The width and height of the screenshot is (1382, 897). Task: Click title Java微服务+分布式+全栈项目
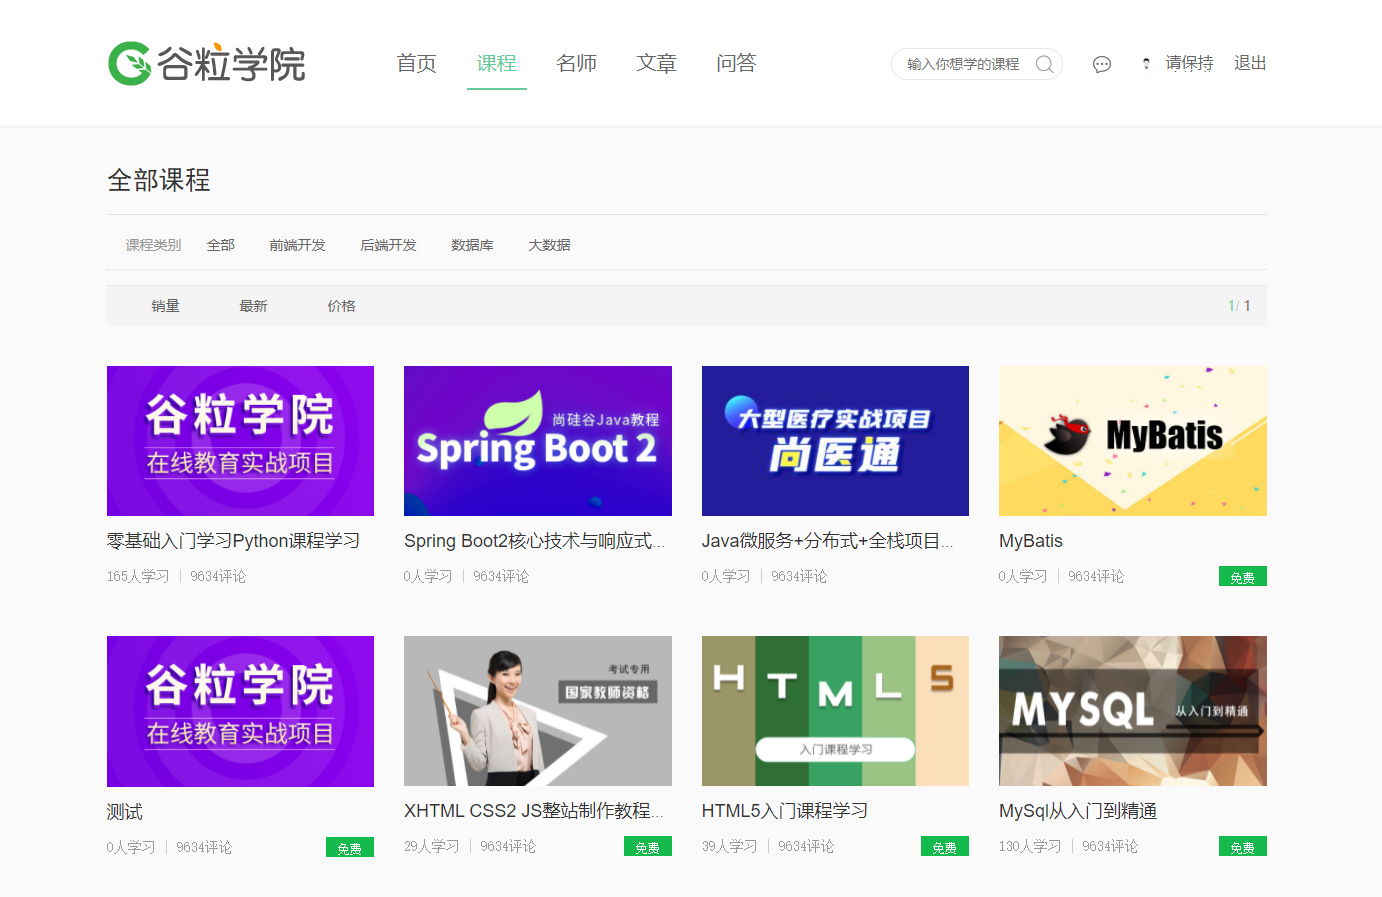pos(828,541)
